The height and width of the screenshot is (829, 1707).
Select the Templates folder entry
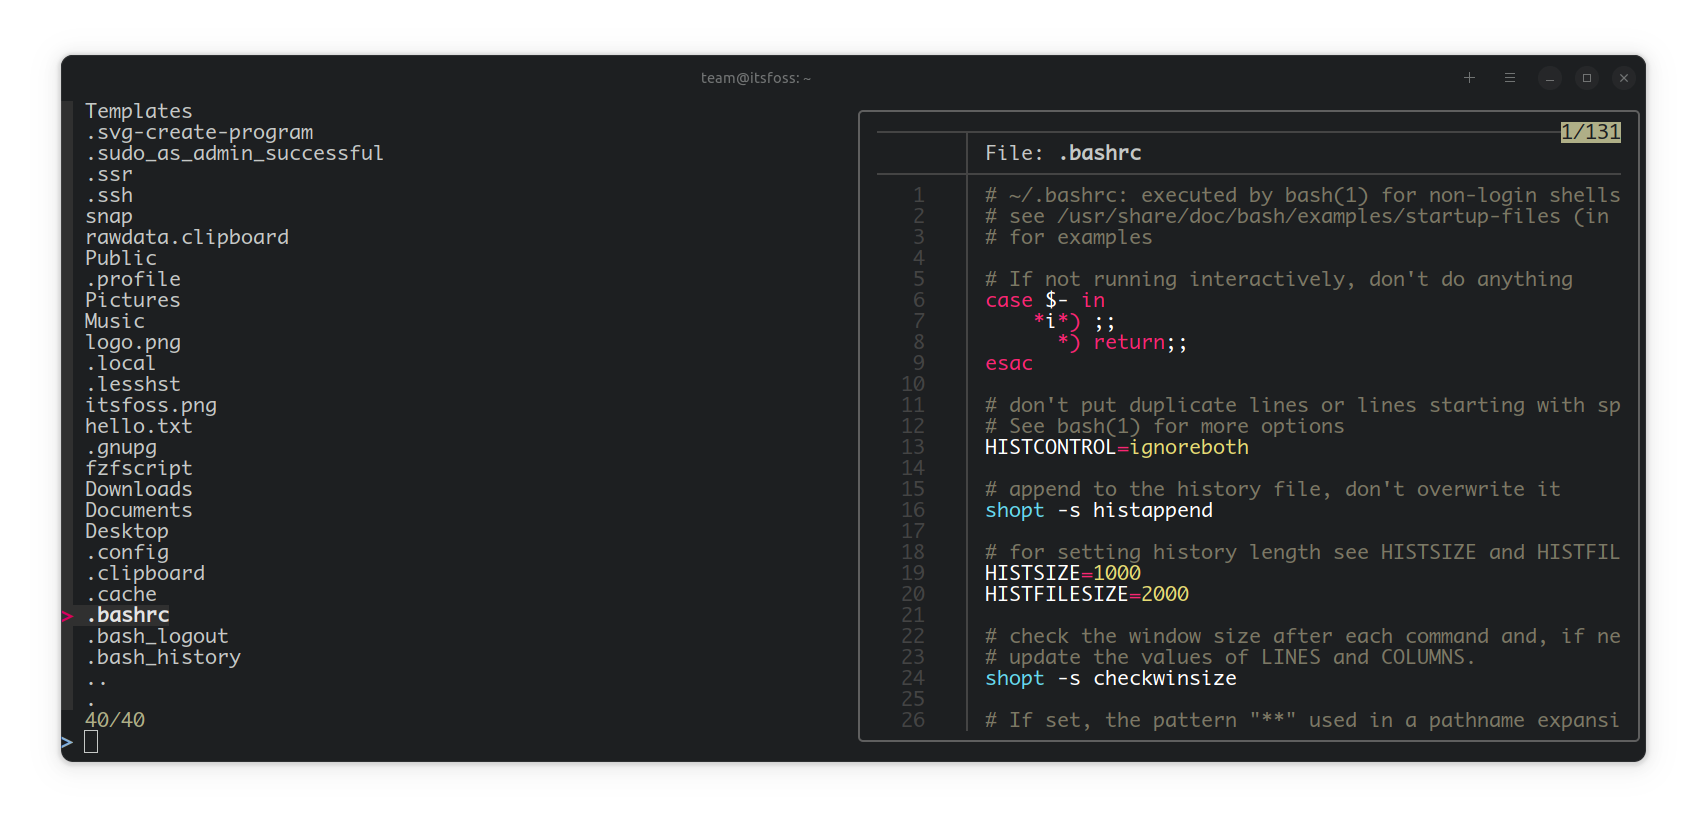138,111
